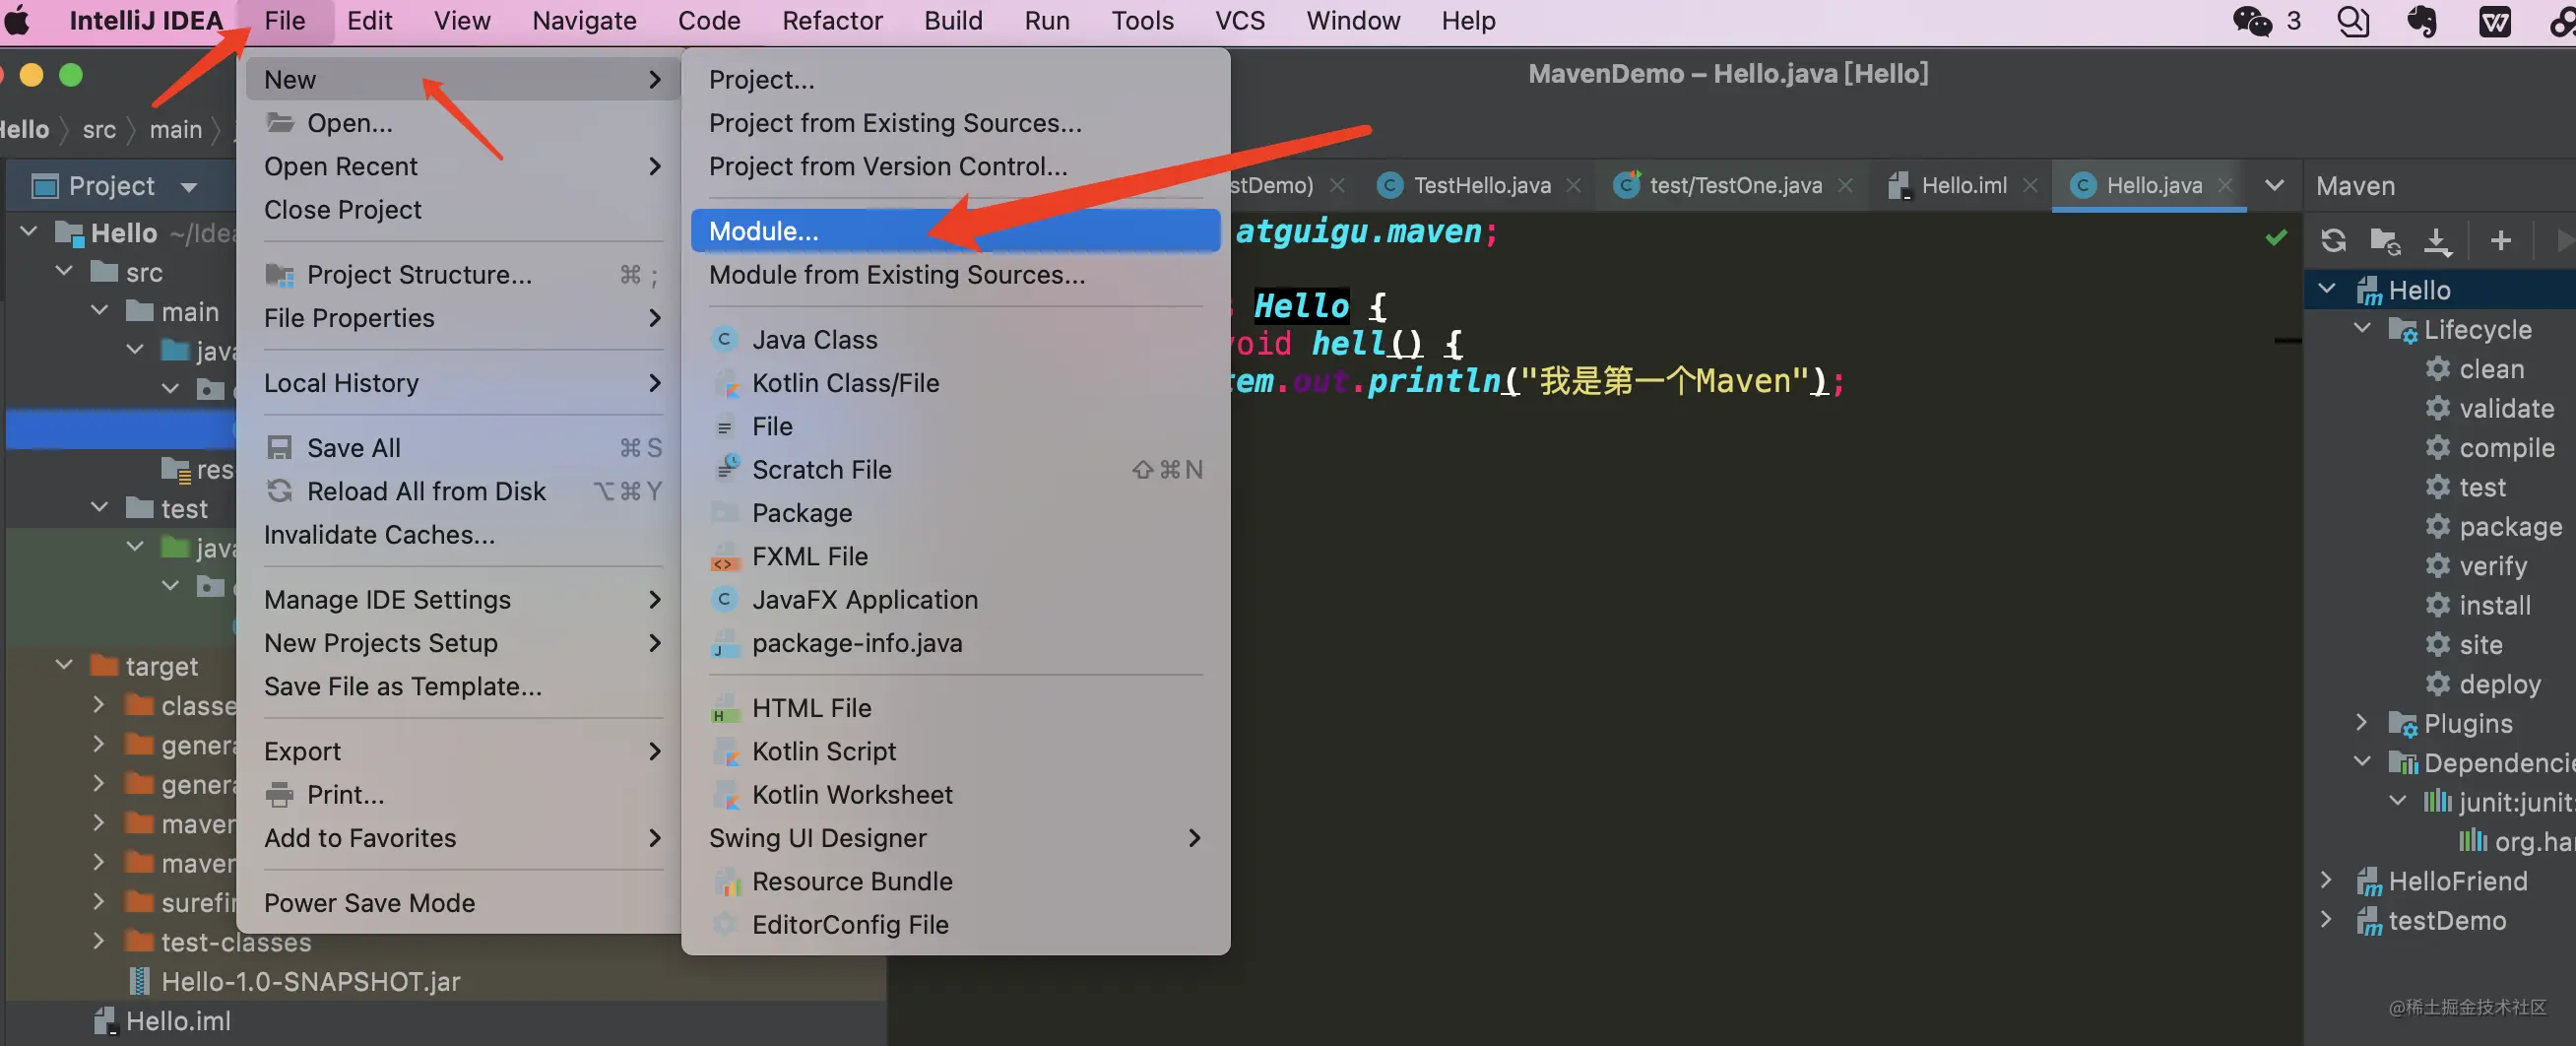Screen dimensions: 2576x1046
Task: Add Maven project with plus icon
Action: [x=2500, y=240]
